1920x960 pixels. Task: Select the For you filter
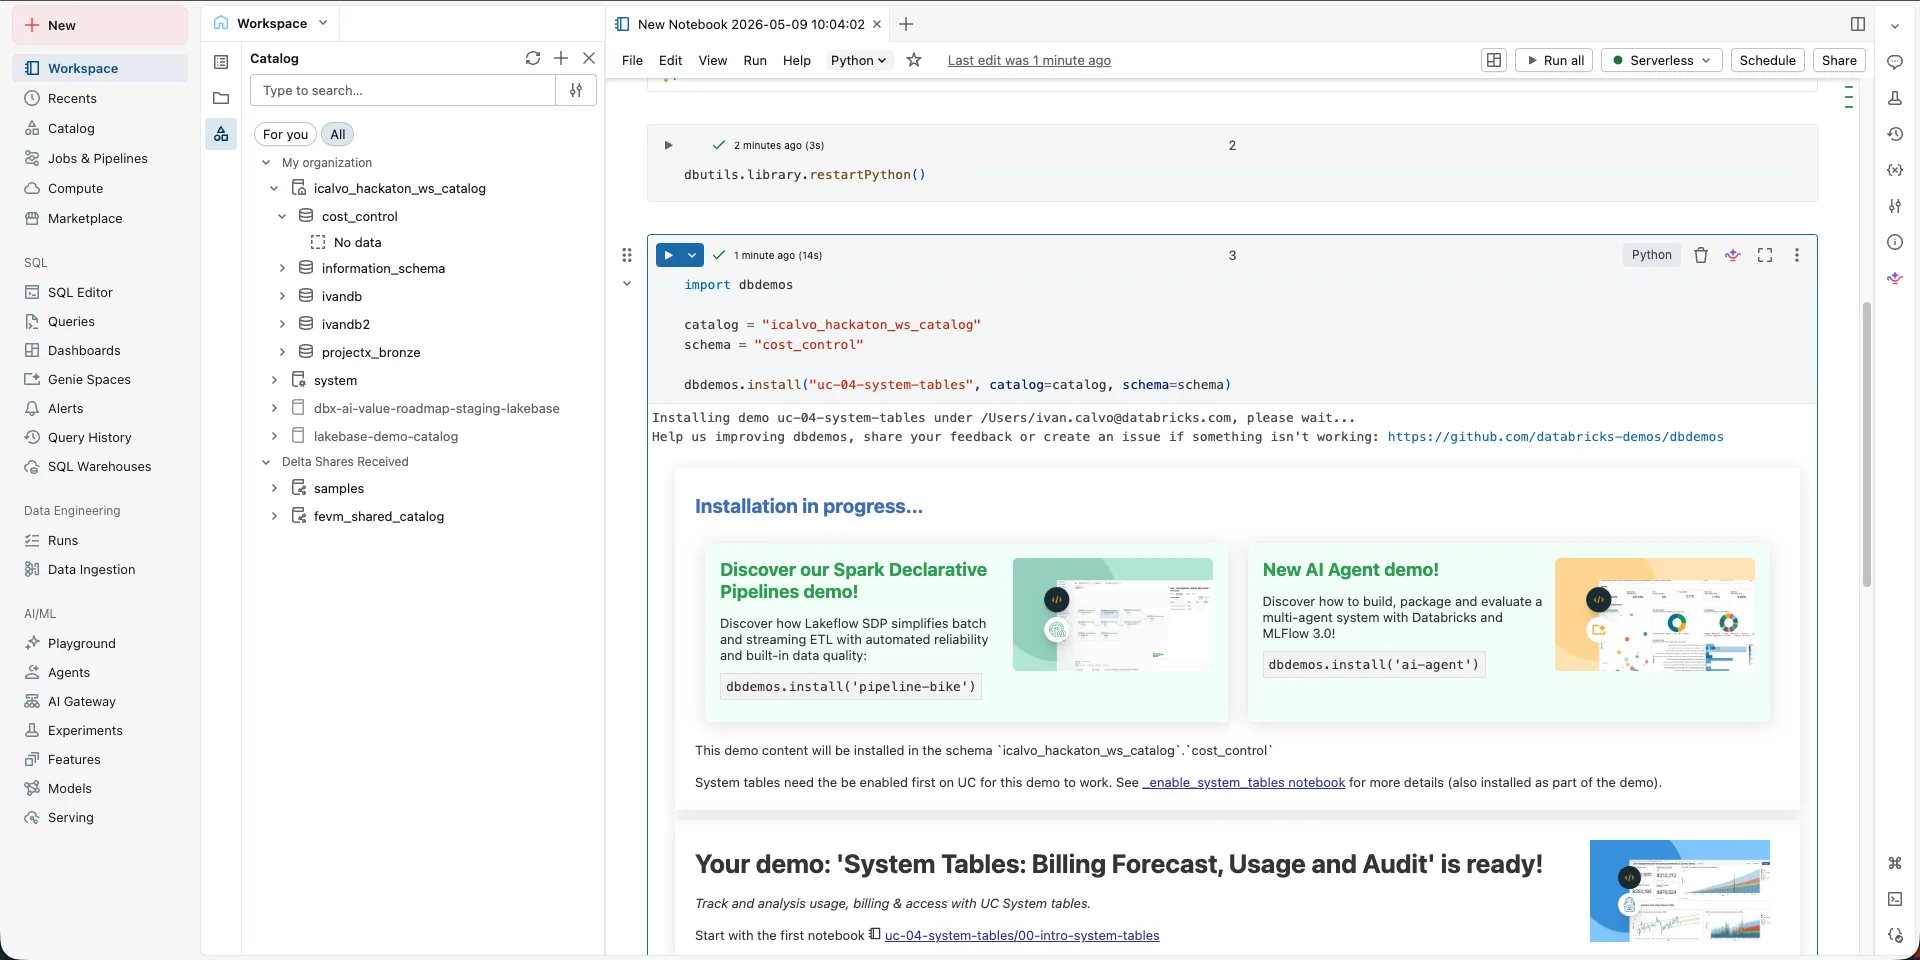285,134
